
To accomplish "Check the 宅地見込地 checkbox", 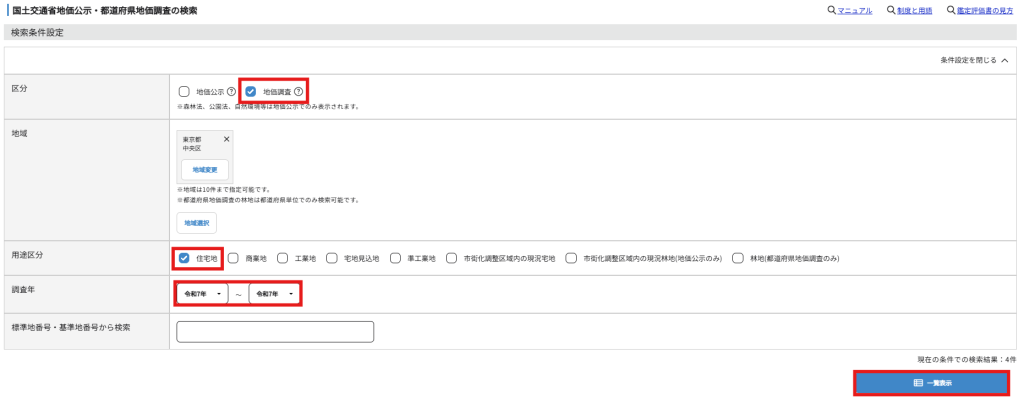I will pos(332,258).
